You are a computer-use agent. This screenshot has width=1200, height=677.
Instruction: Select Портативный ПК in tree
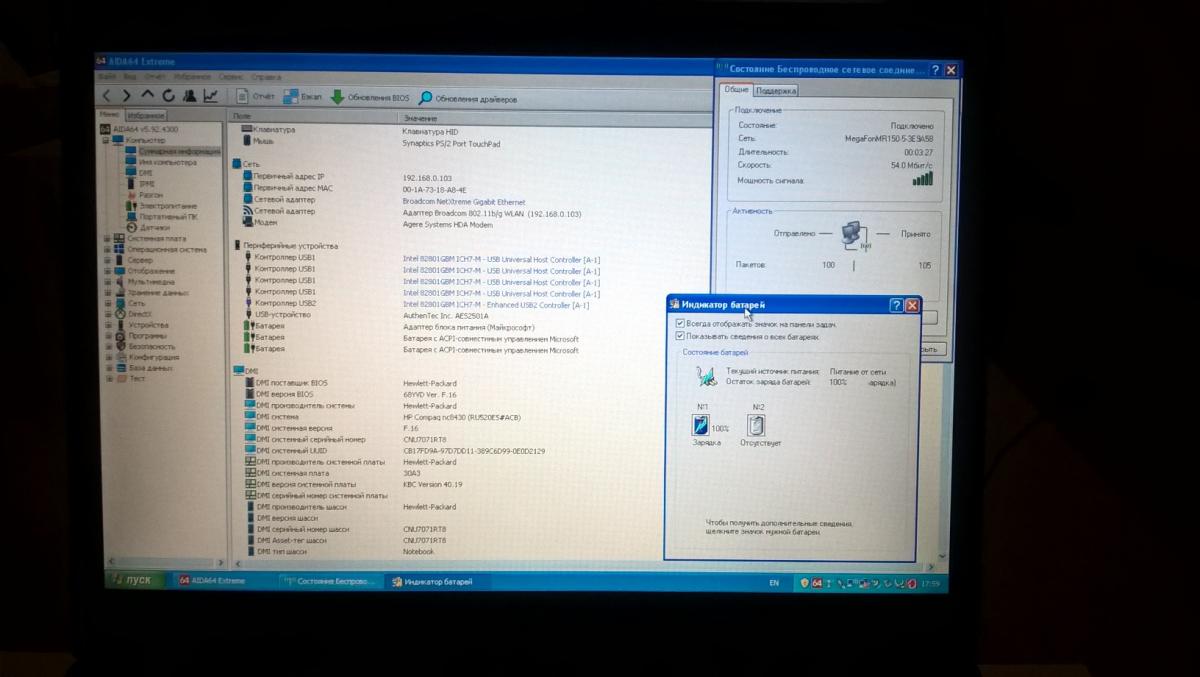[x=167, y=216]
